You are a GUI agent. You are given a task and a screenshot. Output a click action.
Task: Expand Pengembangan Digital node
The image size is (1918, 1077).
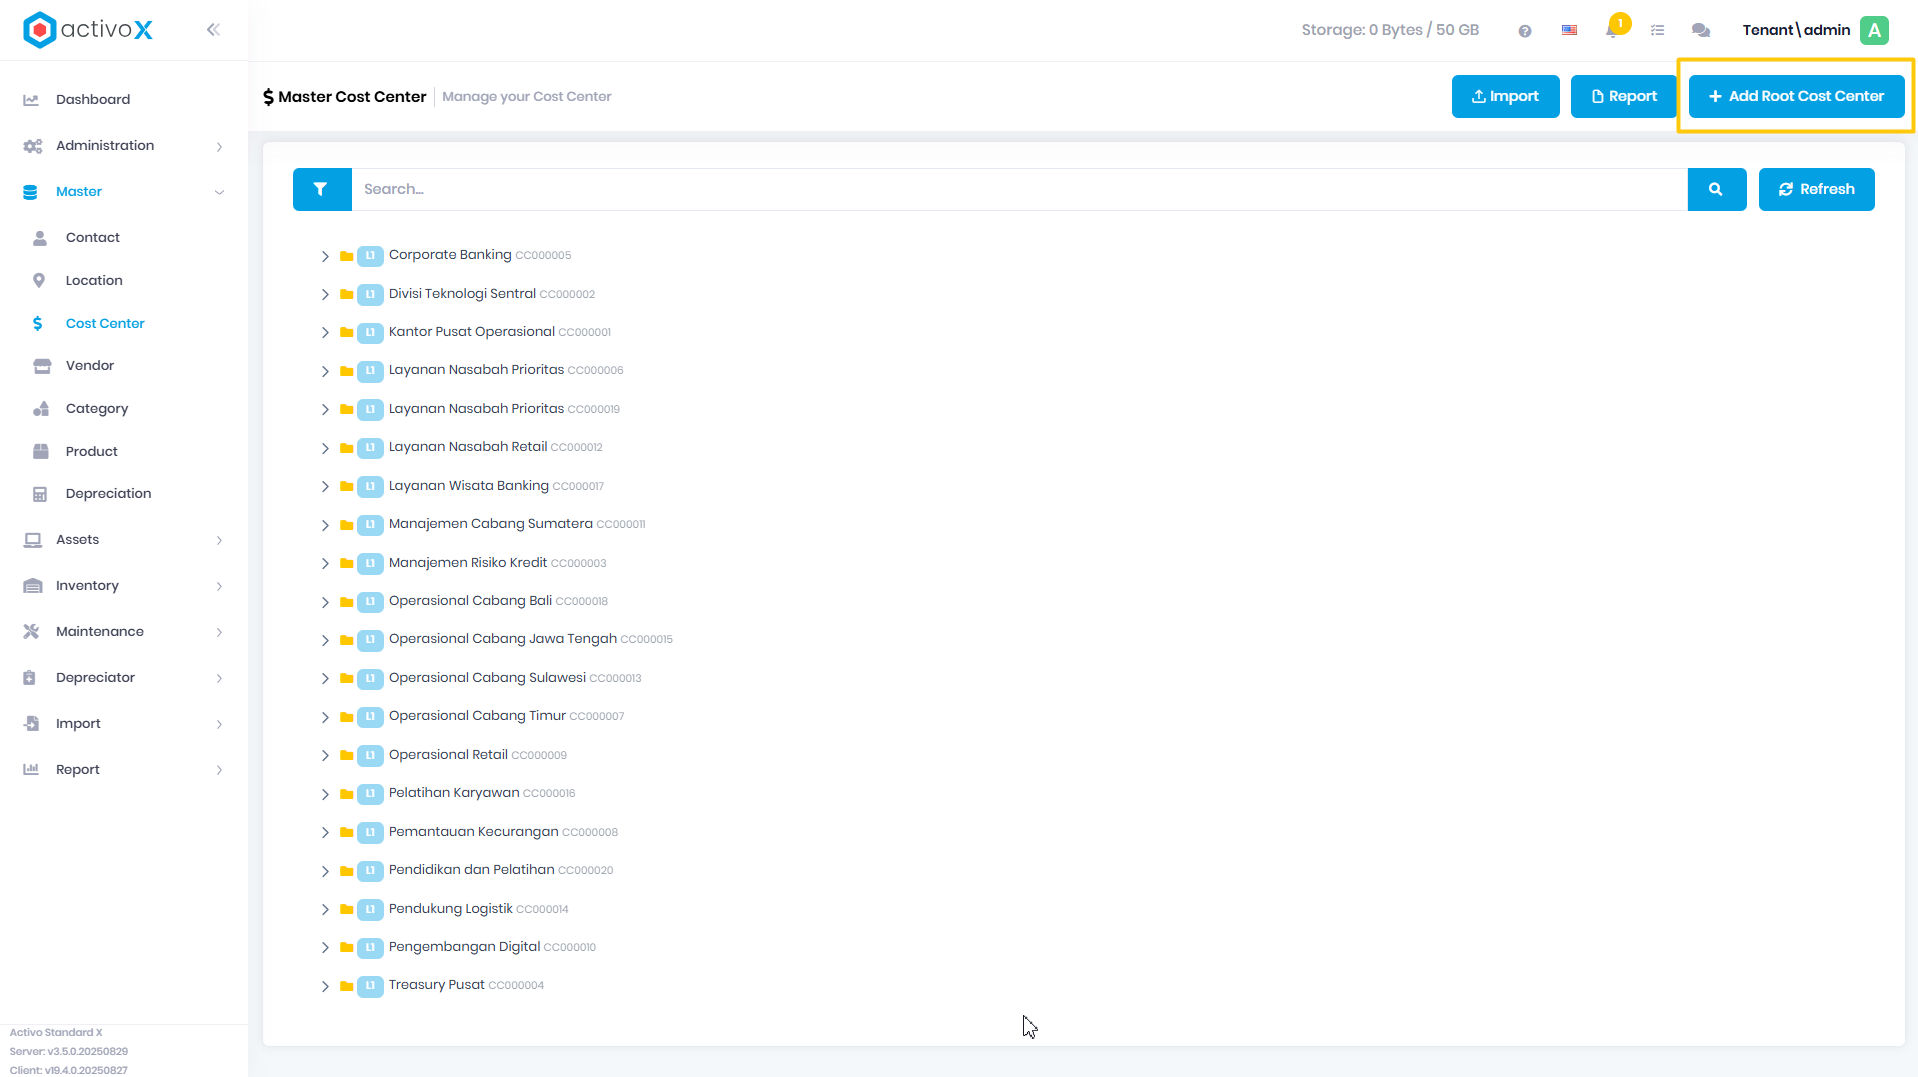(x=325, y=947)
